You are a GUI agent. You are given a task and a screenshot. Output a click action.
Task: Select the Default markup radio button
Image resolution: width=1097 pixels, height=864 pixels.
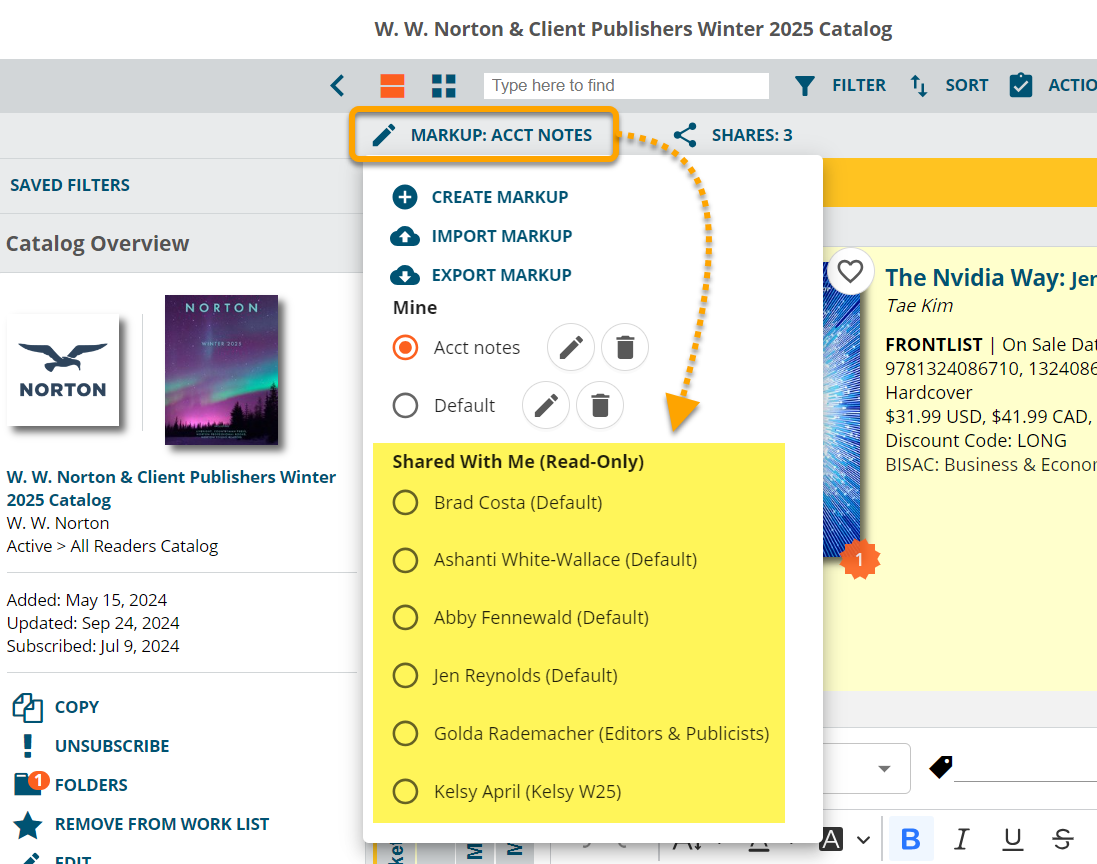pos(405,405)
